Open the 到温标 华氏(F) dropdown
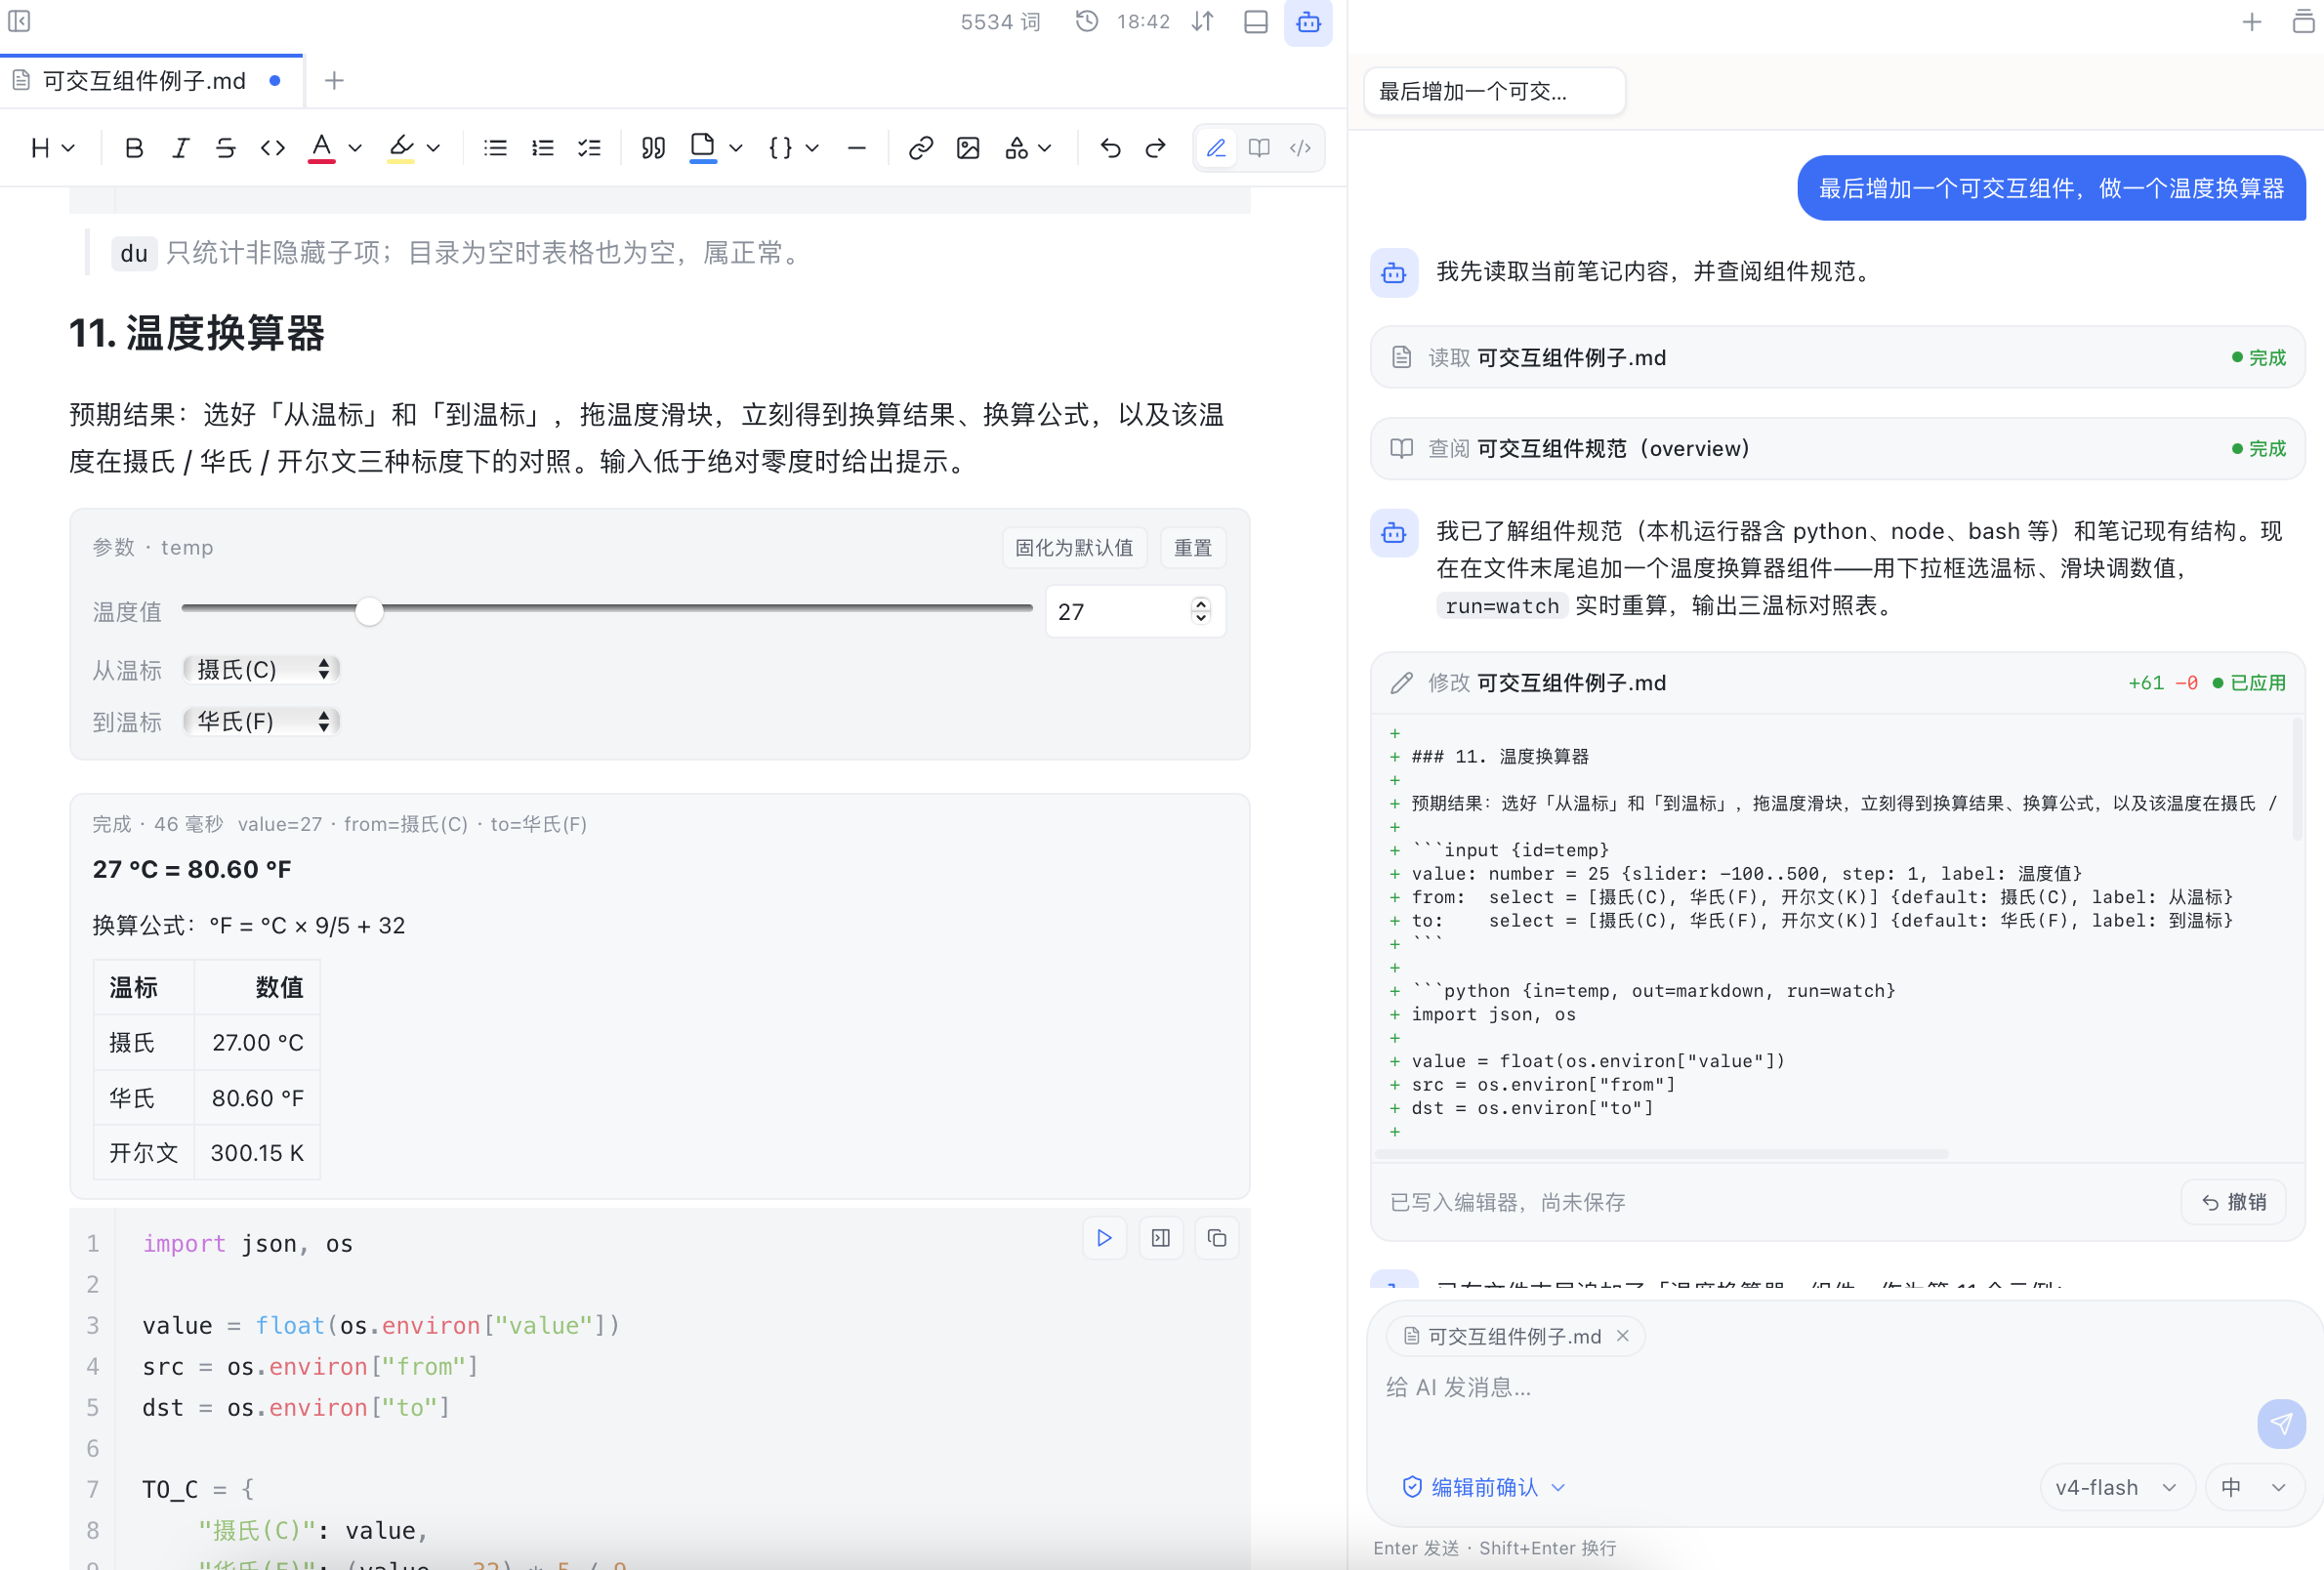Screen dimensions: 2324x1570 pos(262,721)
